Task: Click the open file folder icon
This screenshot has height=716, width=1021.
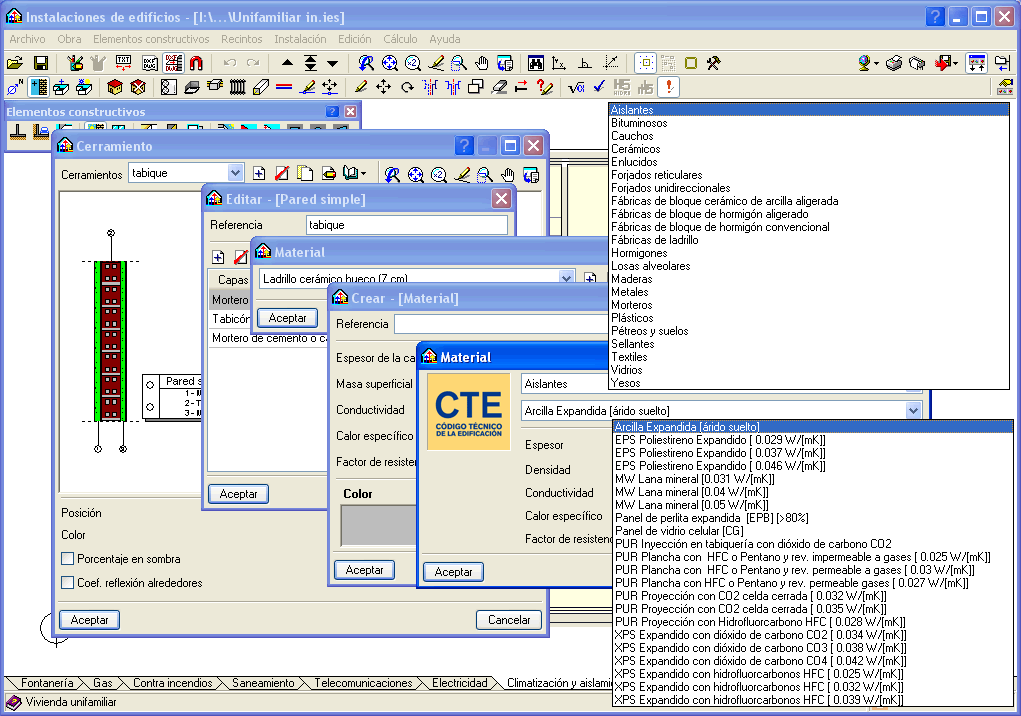Action: pyautogui.click(x=15, y=63)
